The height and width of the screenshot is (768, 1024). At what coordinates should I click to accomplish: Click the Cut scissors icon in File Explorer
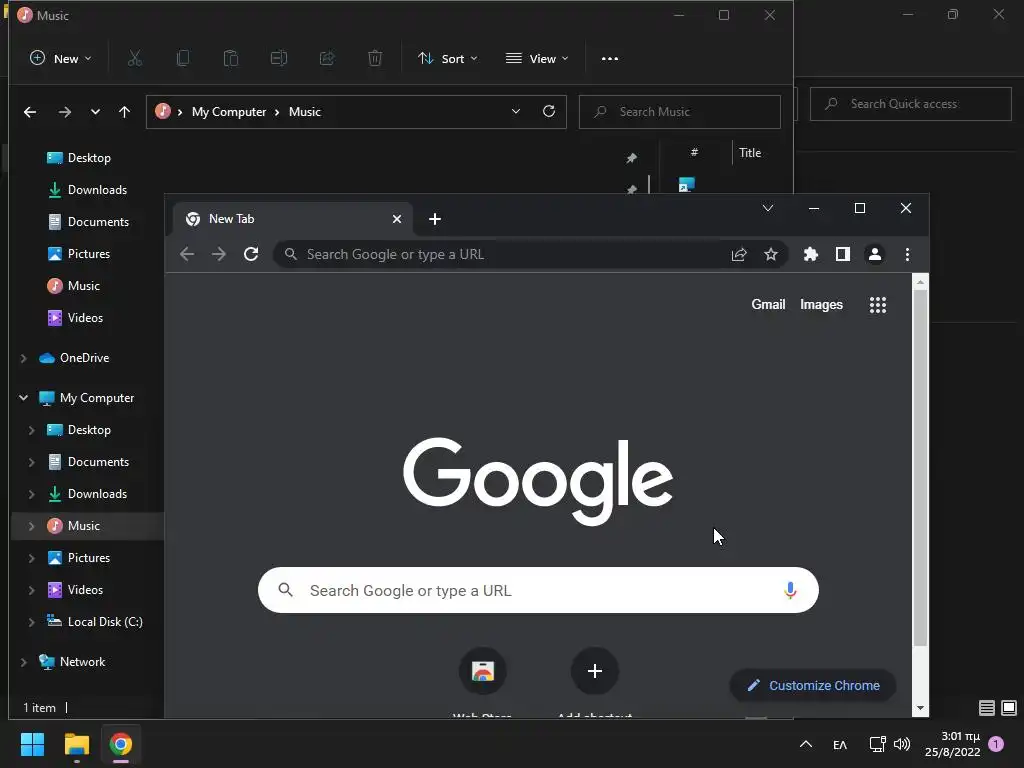[x=135, y=59]
